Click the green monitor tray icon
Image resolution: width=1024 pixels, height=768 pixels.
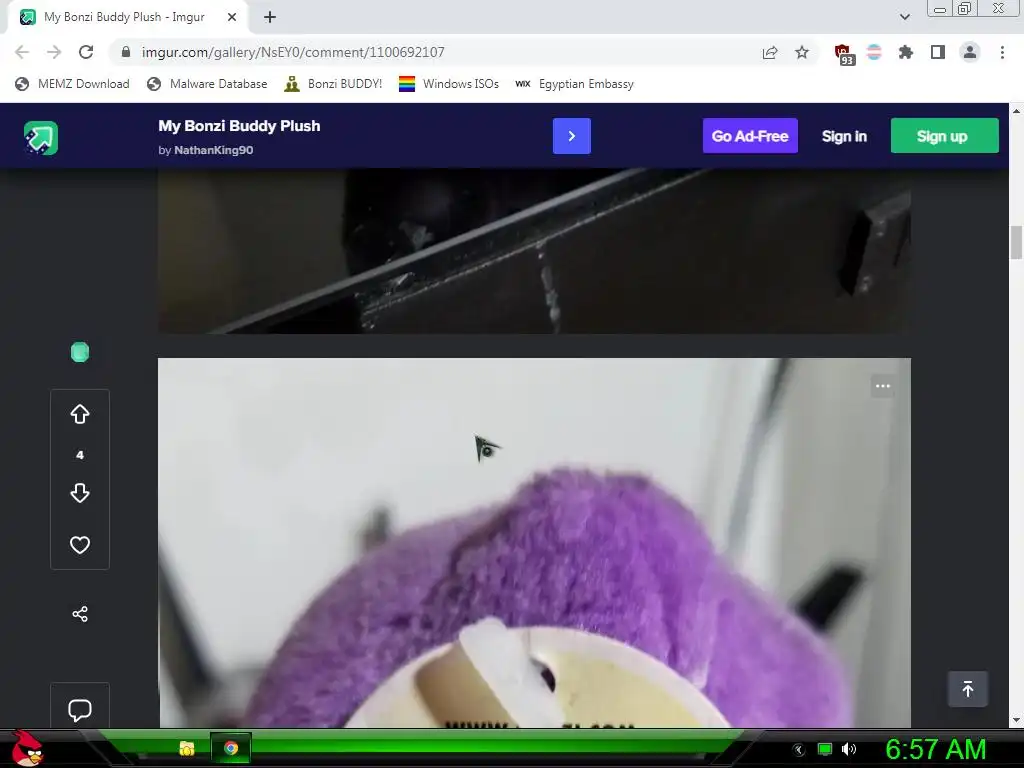pos(825,750)
